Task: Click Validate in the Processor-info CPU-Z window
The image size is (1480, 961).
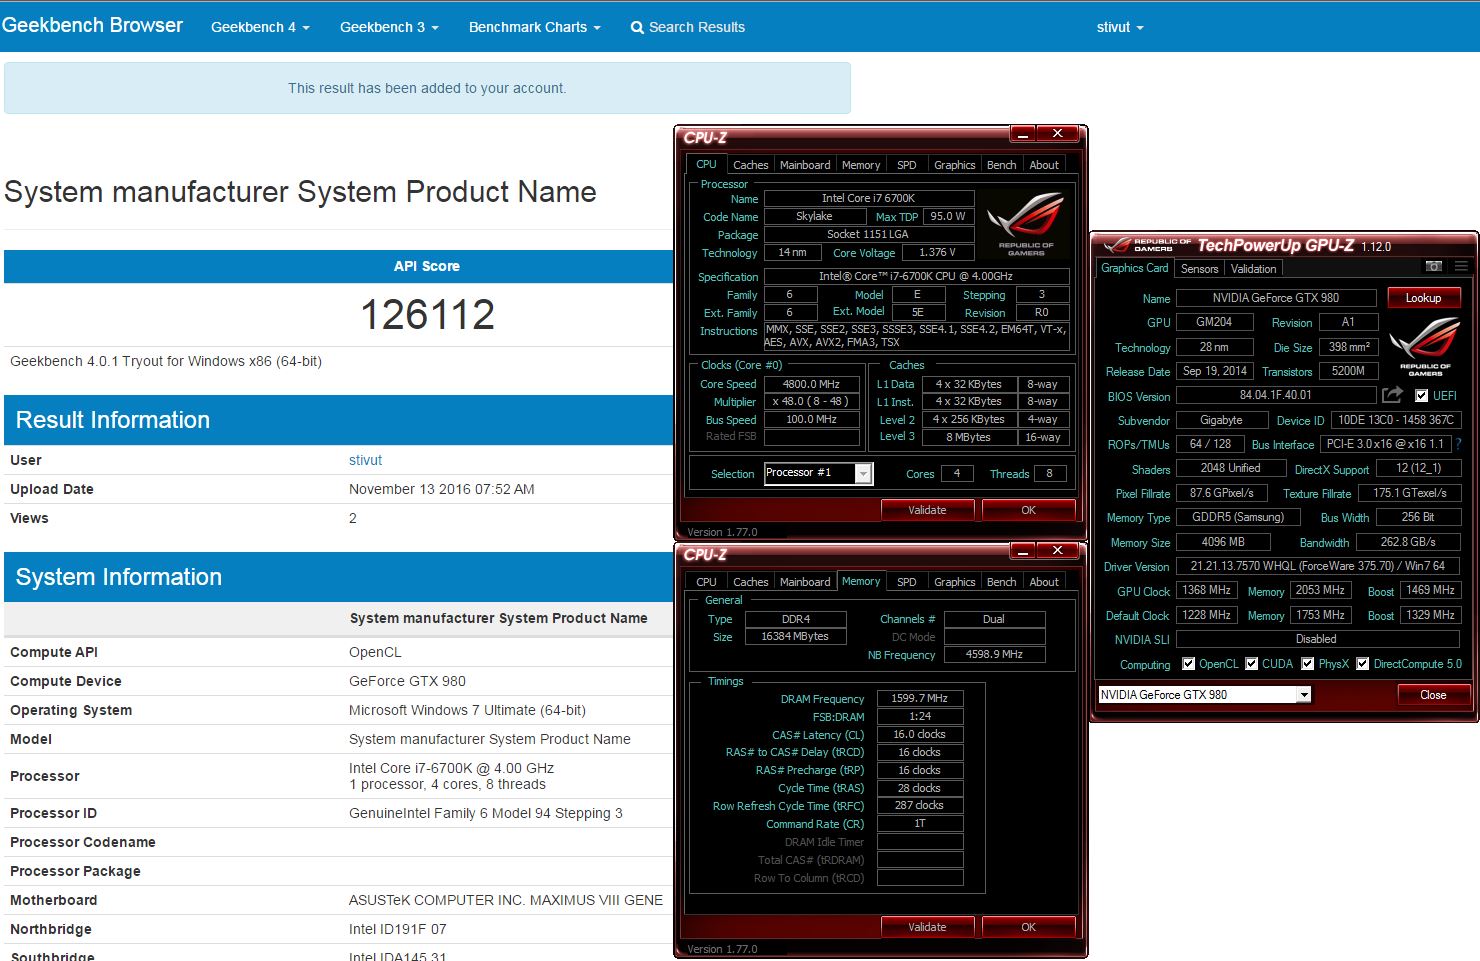Action: (x=927, y=510)
